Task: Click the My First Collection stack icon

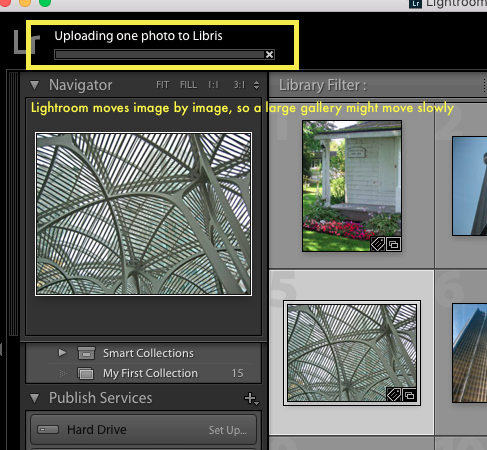Action: click(86, 373)
